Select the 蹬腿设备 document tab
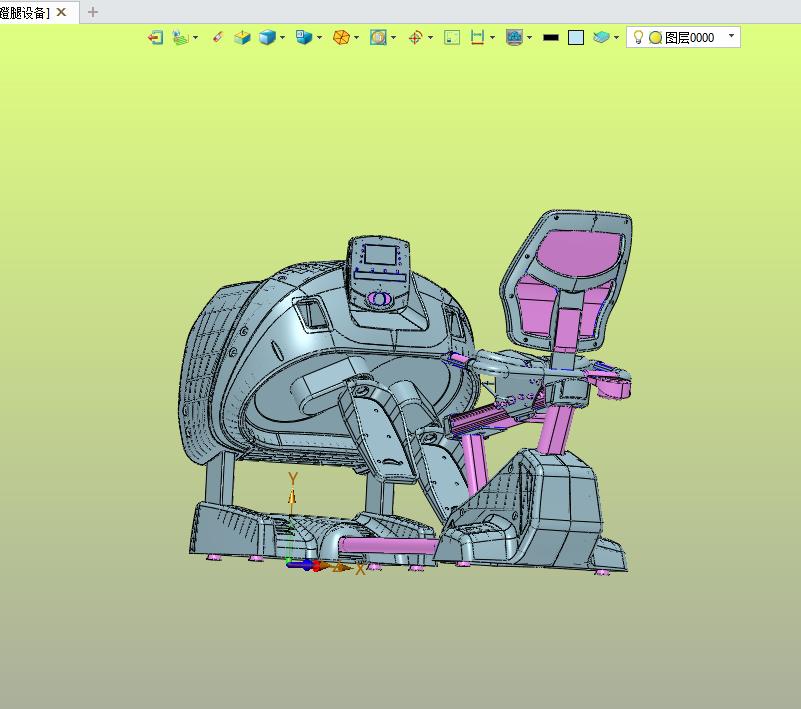Screen dimensions: 801x709 [25, 13]
